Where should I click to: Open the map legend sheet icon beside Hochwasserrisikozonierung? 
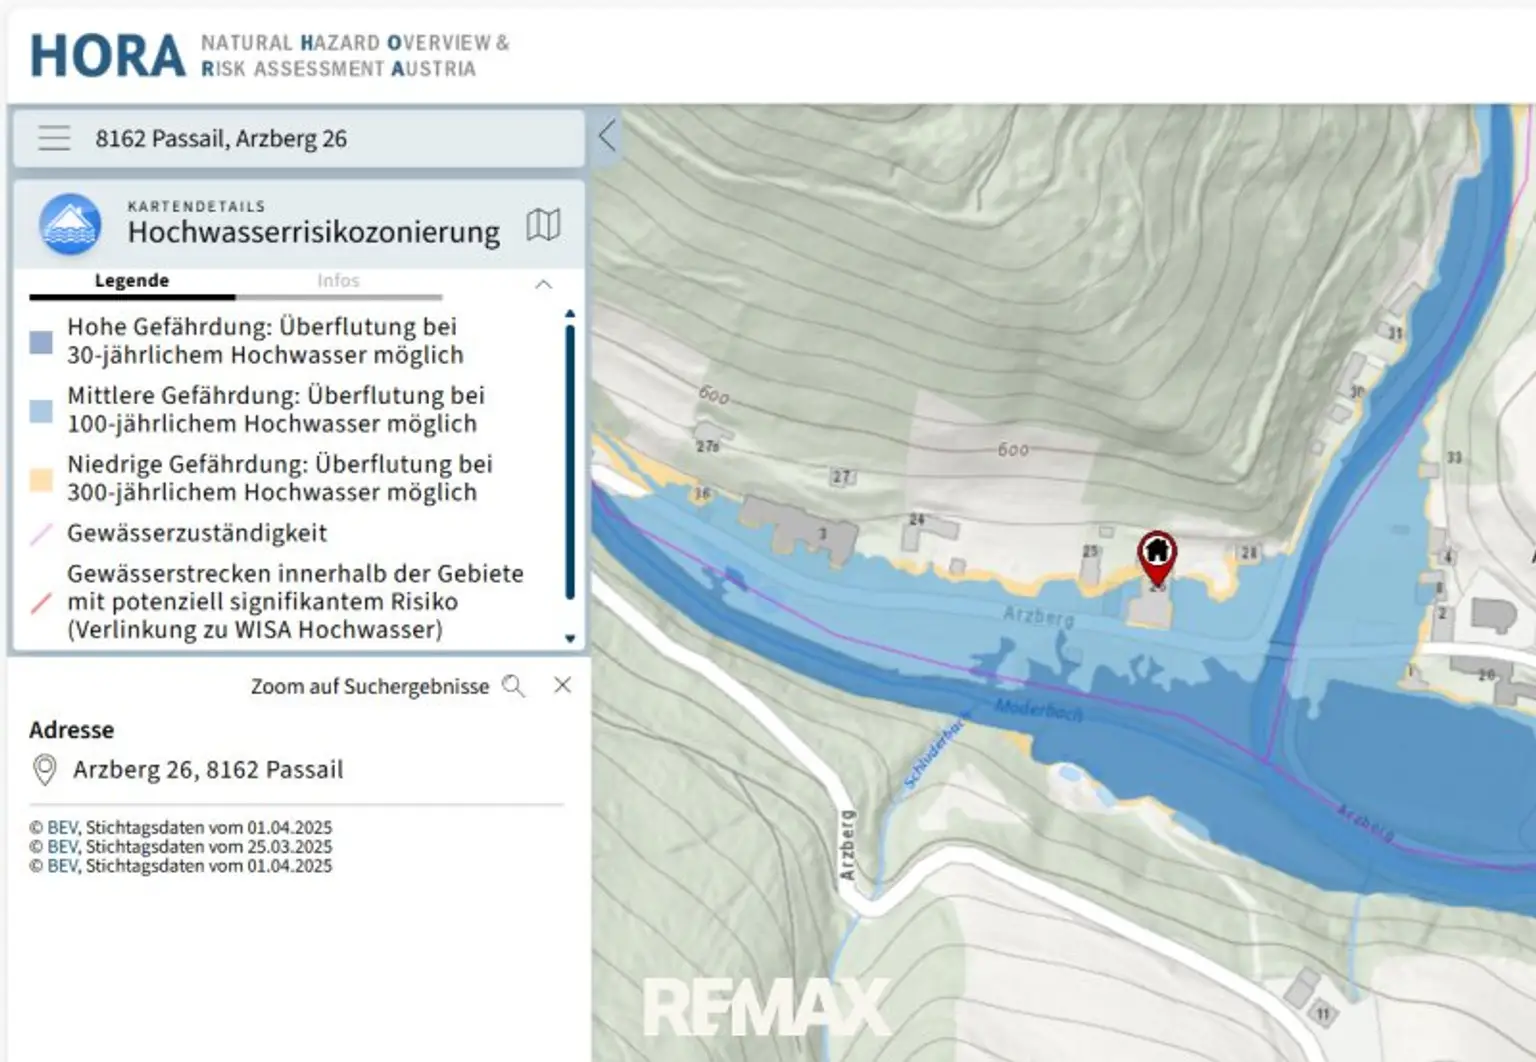tap(543, 225)
